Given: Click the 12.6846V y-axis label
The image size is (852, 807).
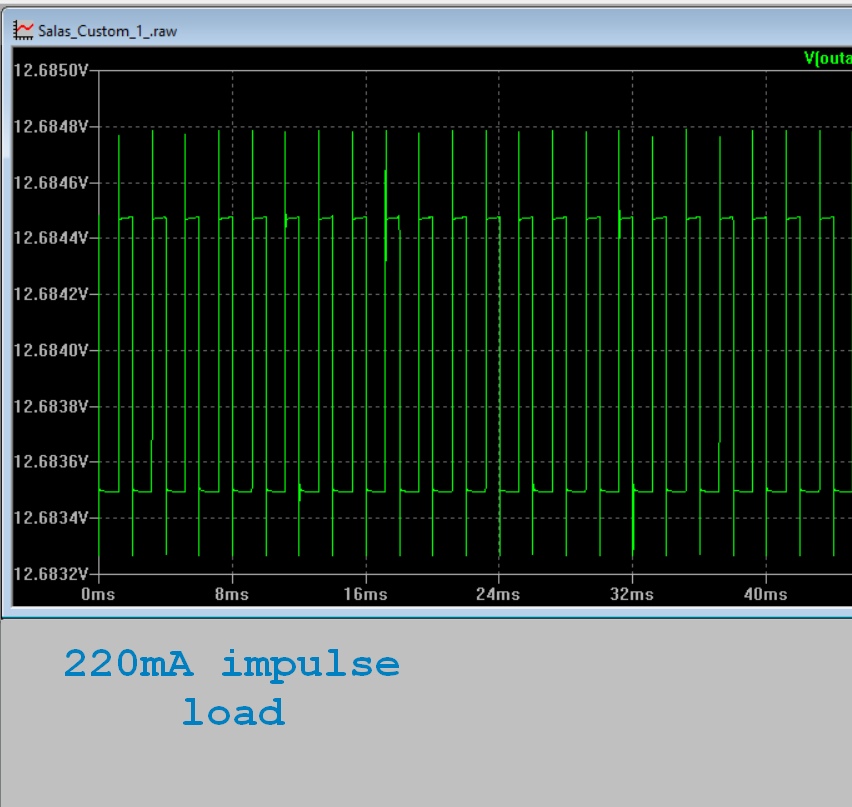Looking at the screenshot, I should (x=51, y=183).
